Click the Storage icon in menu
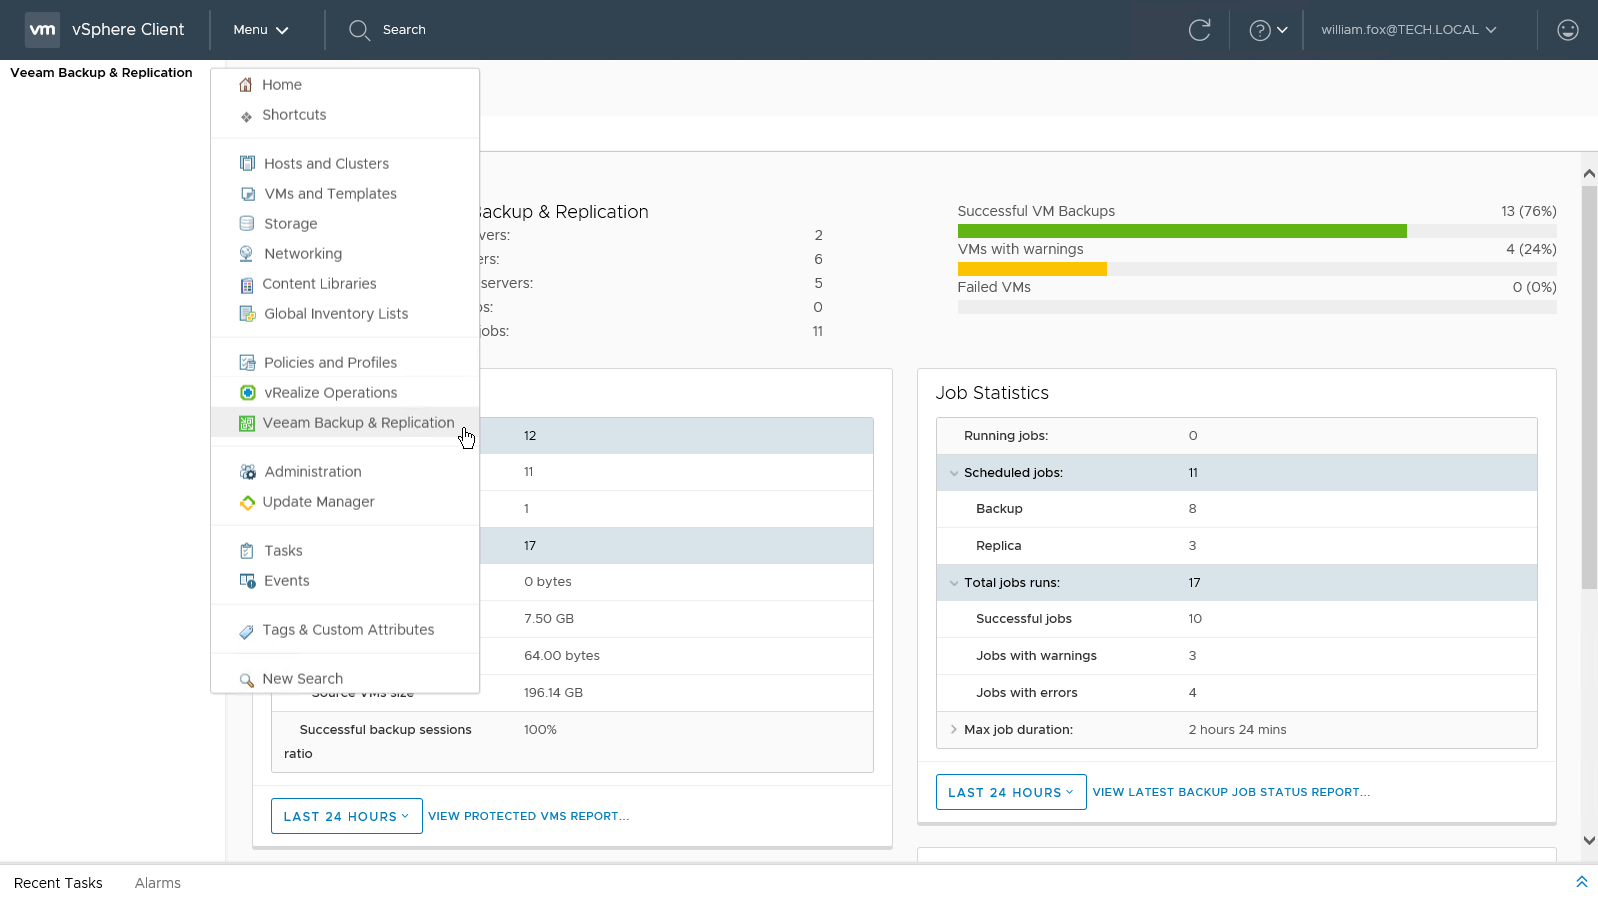The image size is (1598, 898). coord(247,224)
